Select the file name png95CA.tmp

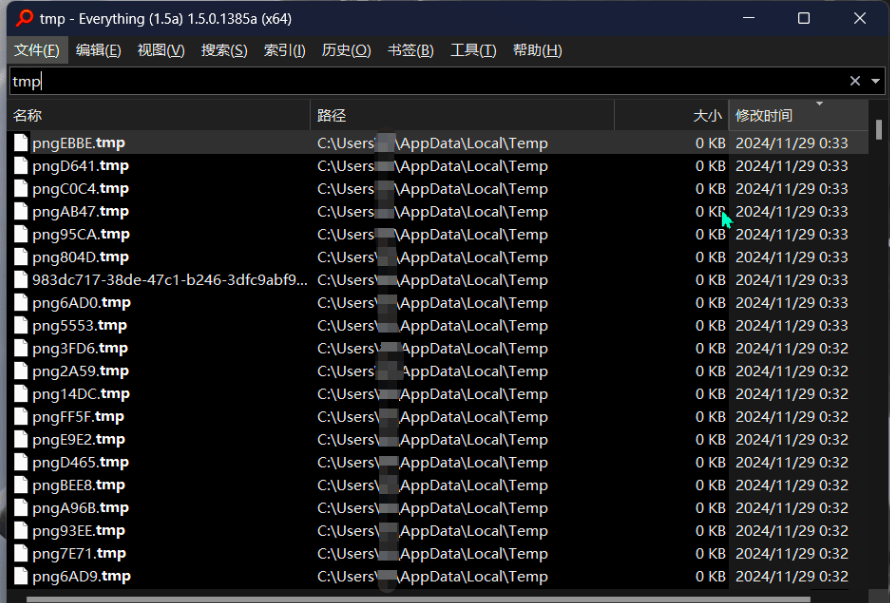(x=81, y=234)
